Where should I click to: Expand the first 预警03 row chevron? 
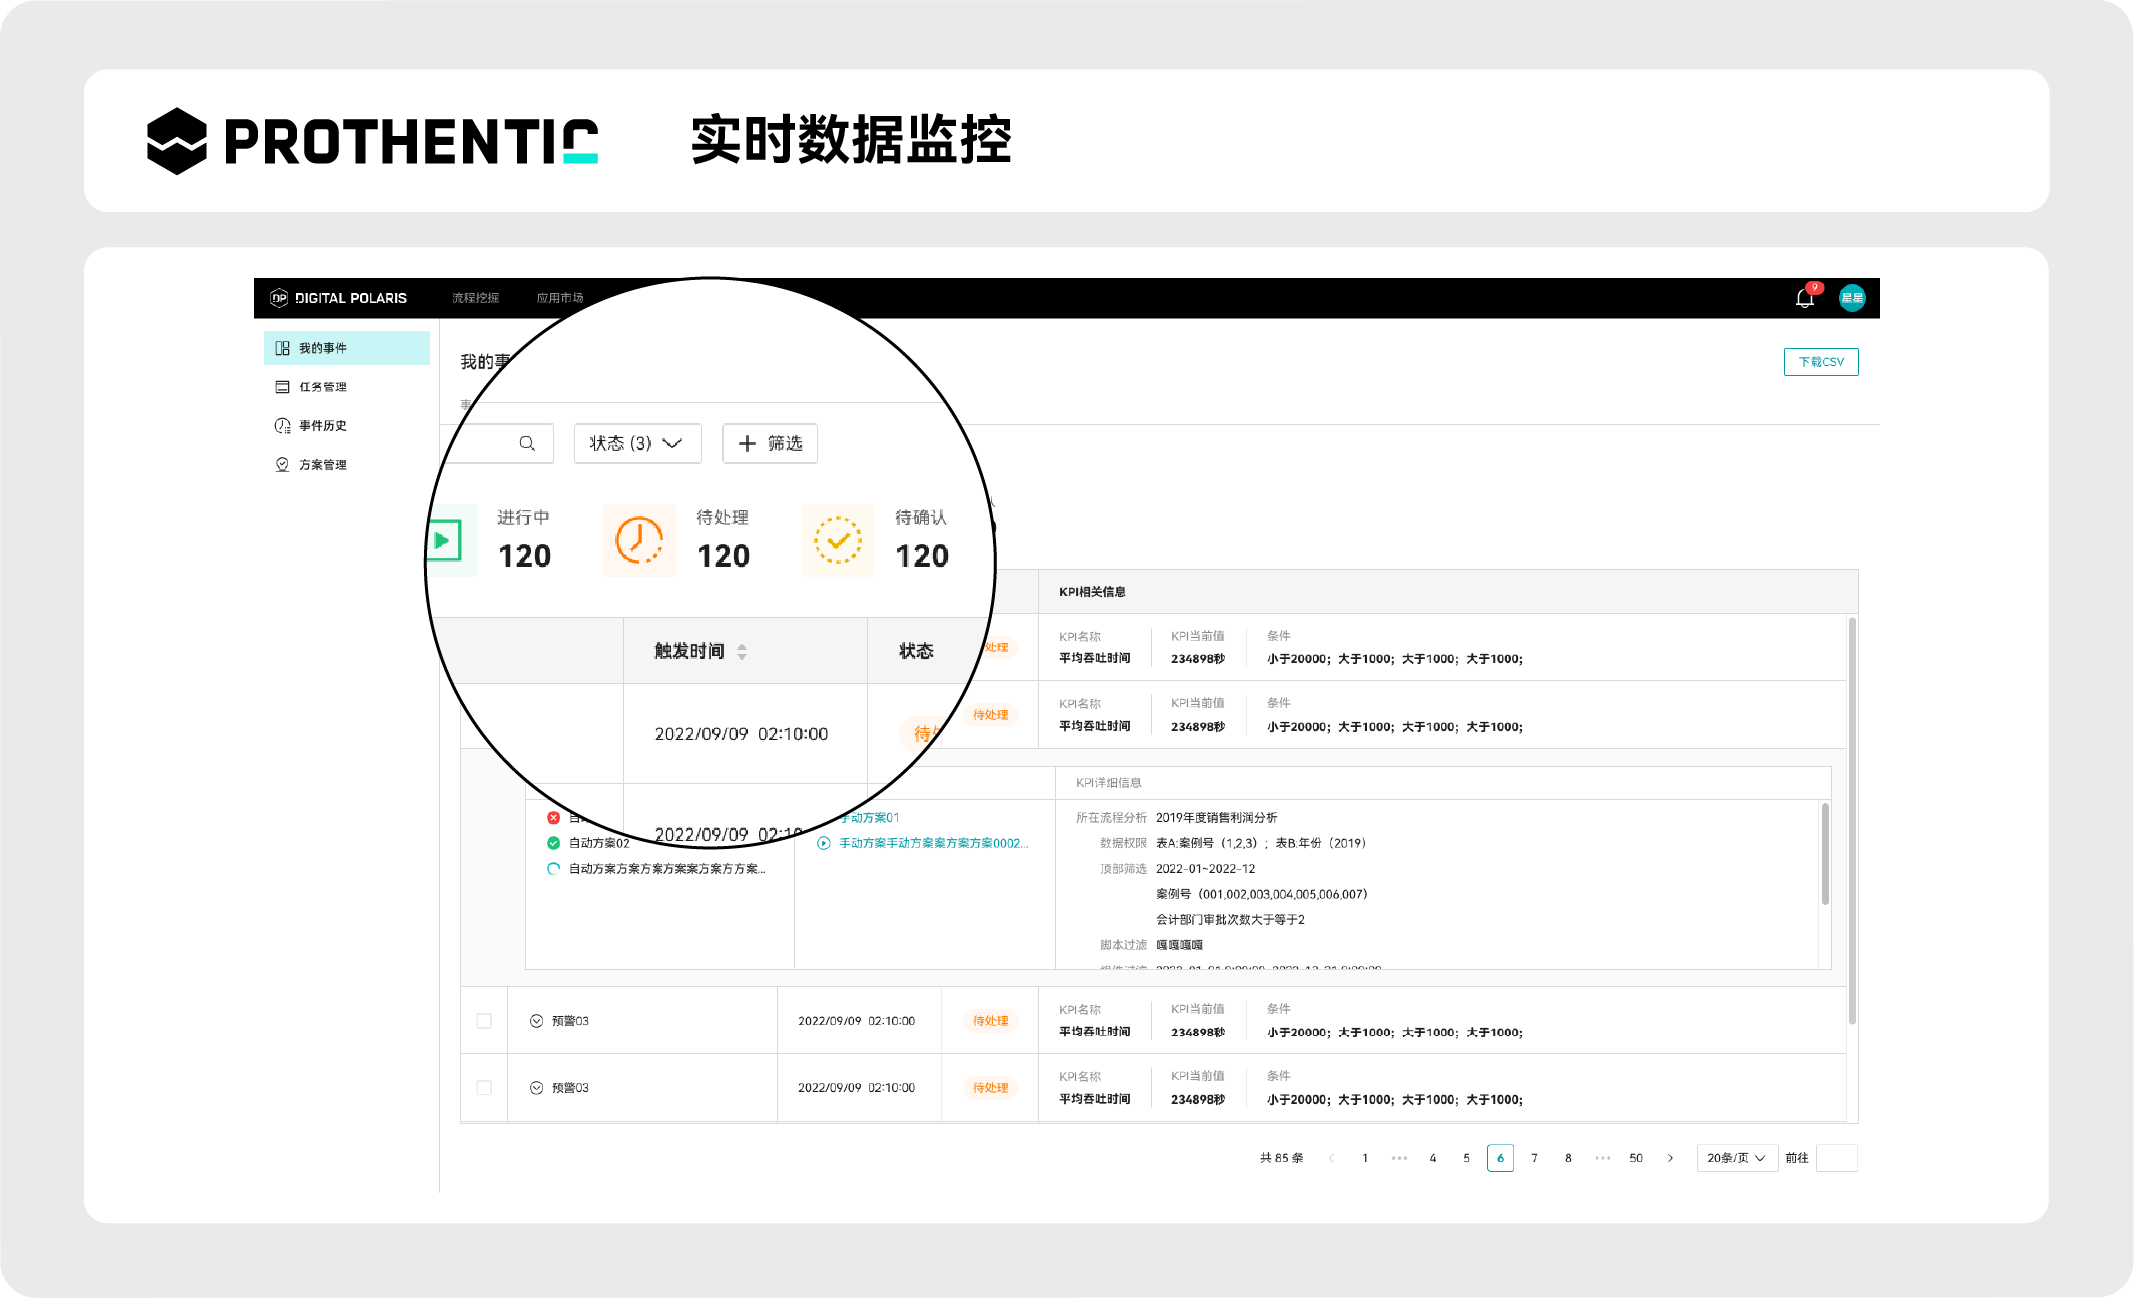[536, 1021]
